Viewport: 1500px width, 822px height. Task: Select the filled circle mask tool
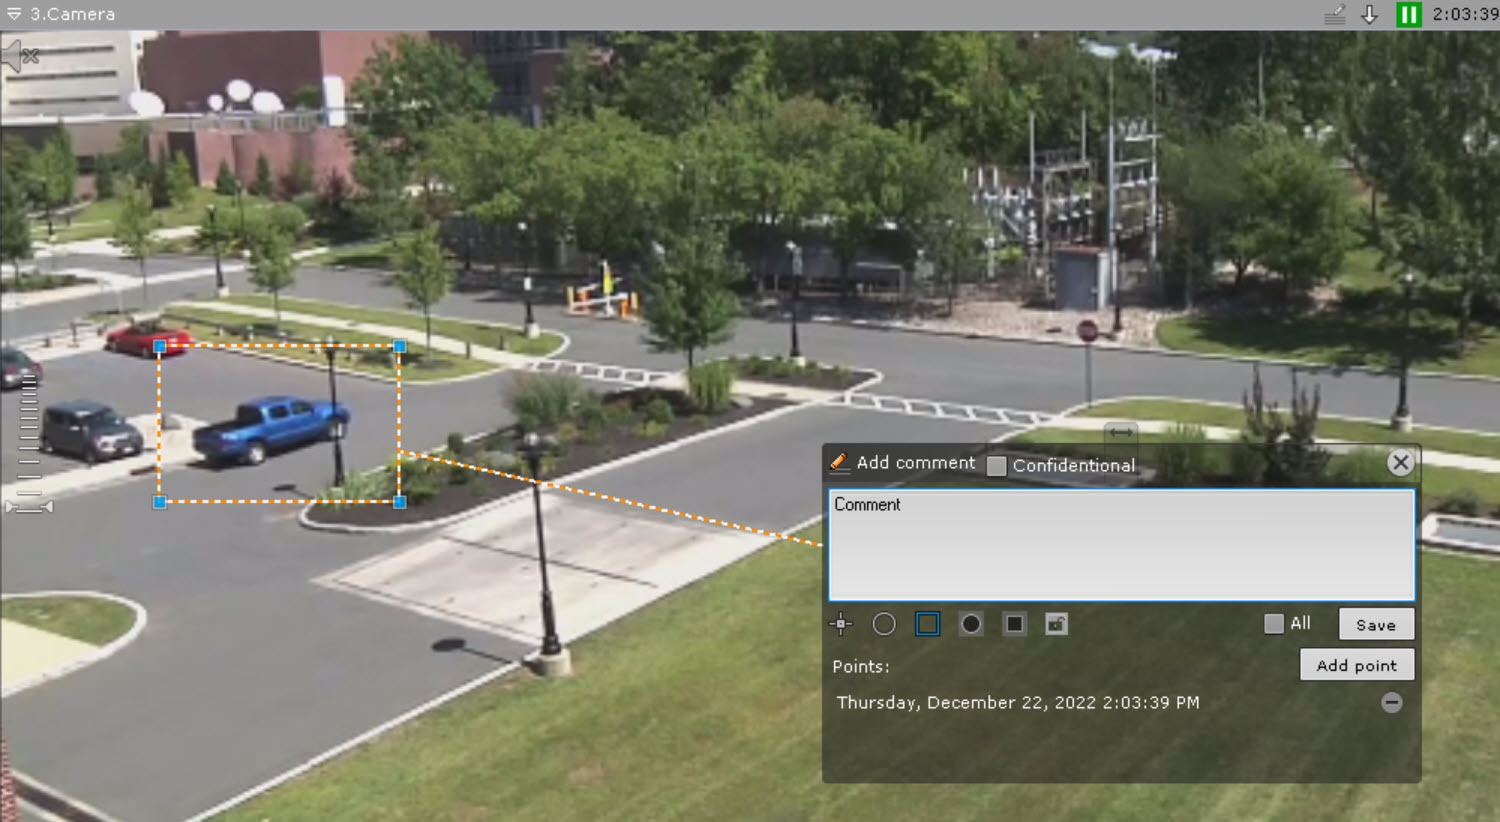(x=971, y=624)
